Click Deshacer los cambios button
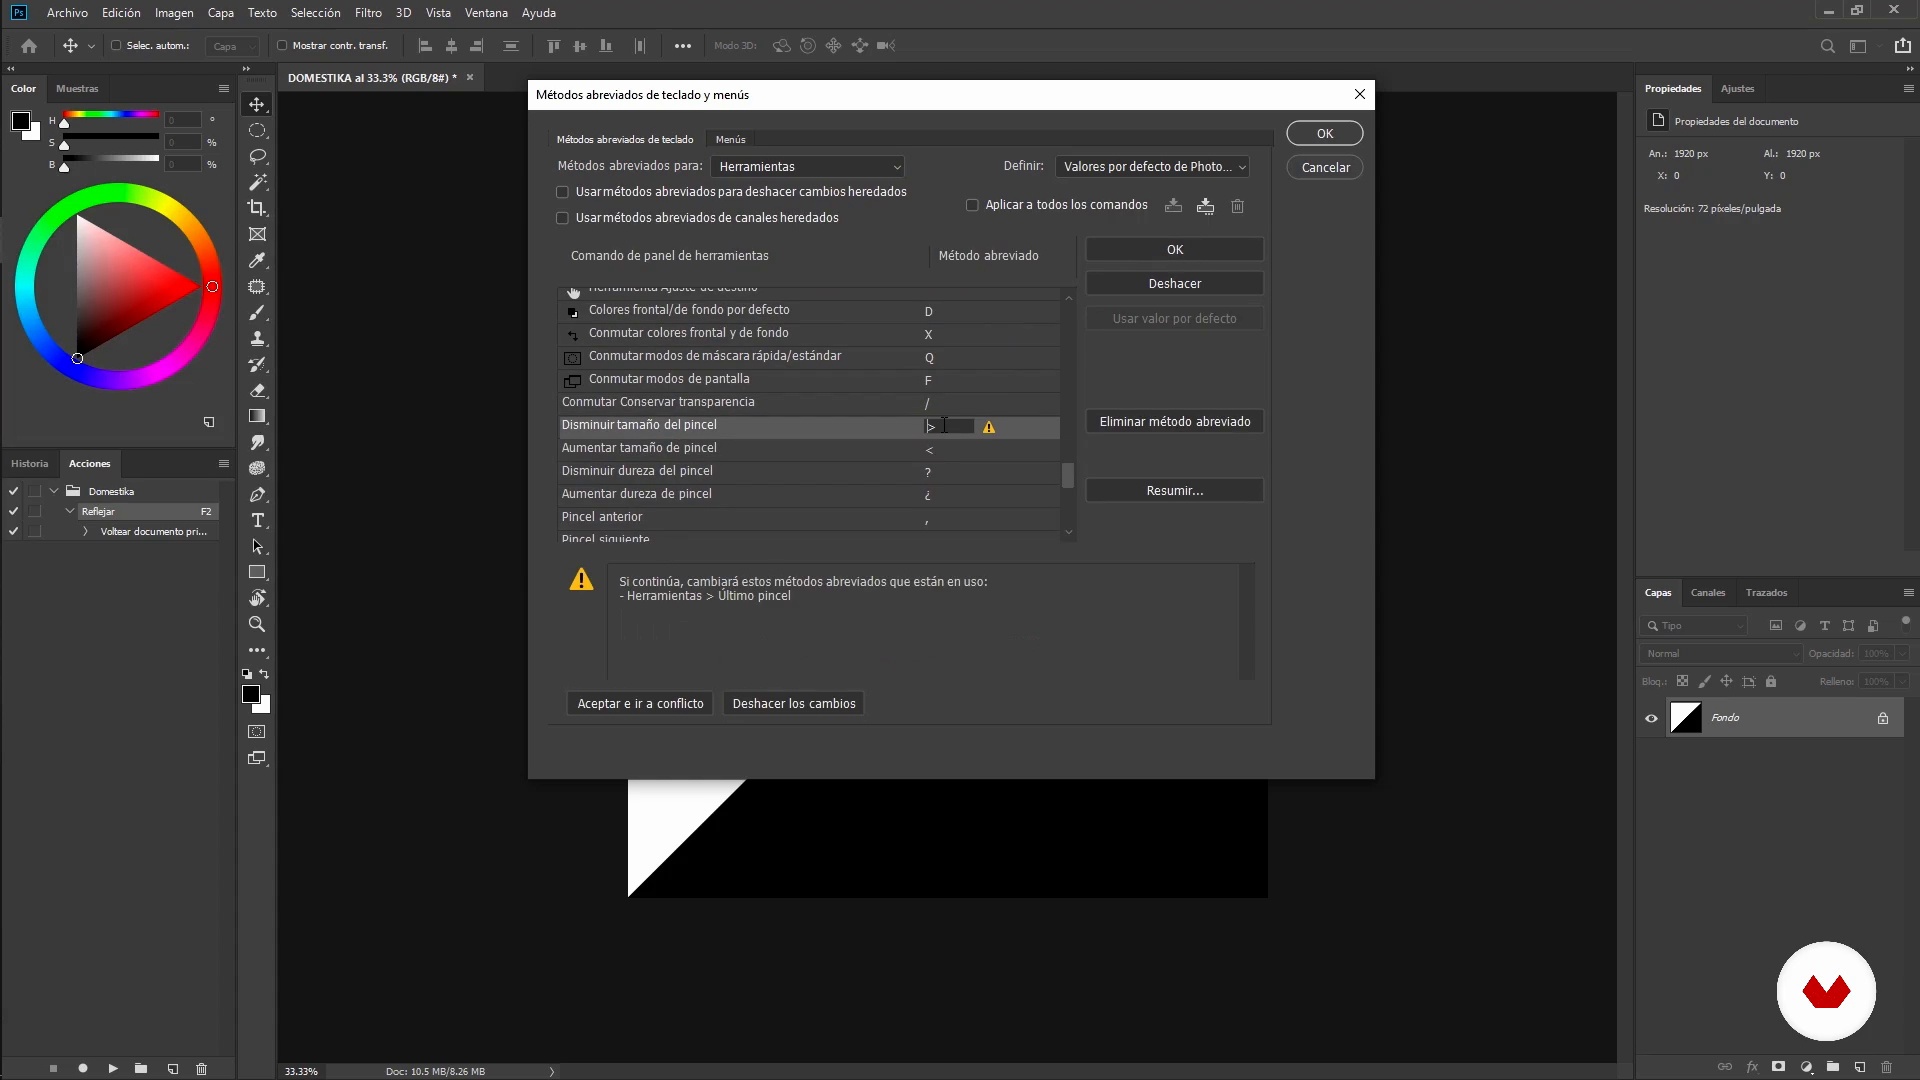Viewport: 1920px width, 1080px height. [794, 704]
